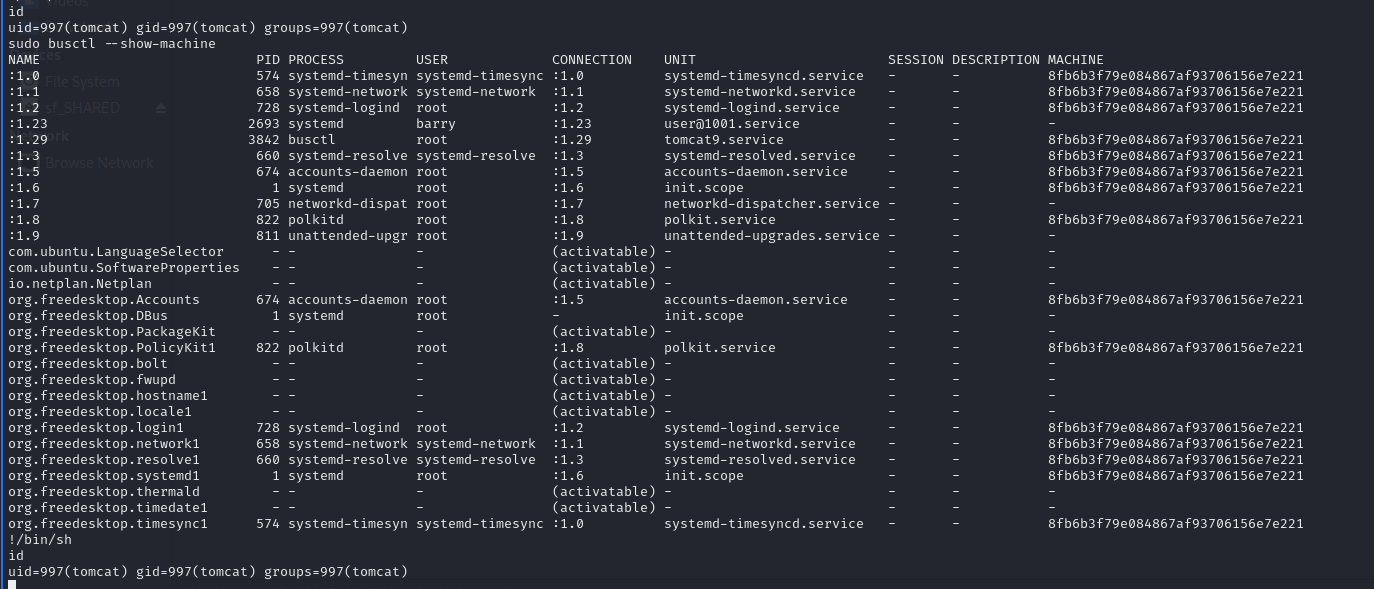Open File System in the background sidebar
Screen dimensions: 1374x589
point(82,82)
